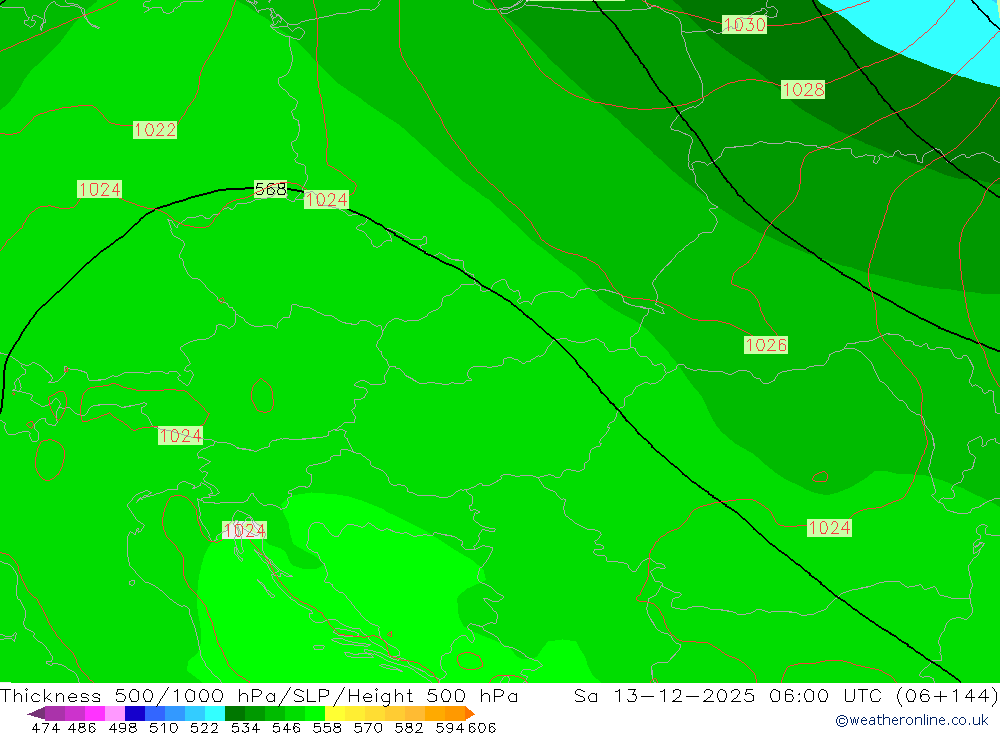Viewport: 1000px width, 733px height.
Task: Click legend value 558
Action: (327, 728)
